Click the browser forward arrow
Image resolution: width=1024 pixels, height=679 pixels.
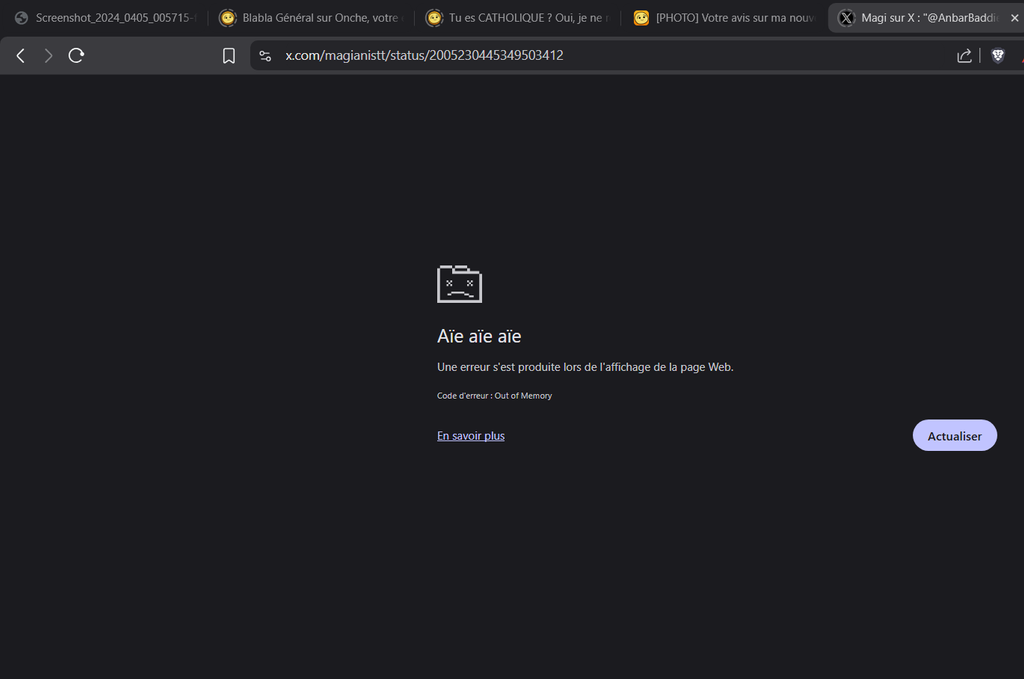tap(48, 56)
